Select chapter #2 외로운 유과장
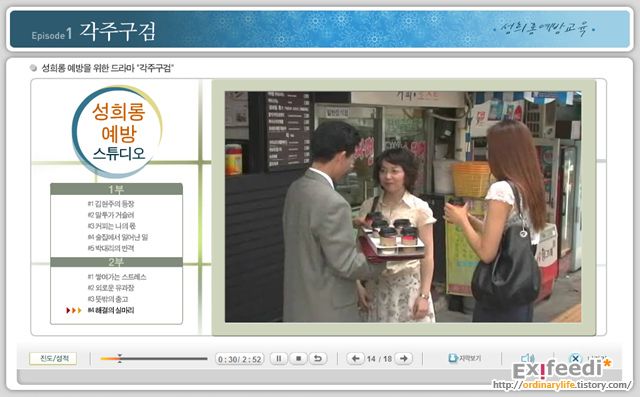This screenshot has height=397, width=640. 111,288
